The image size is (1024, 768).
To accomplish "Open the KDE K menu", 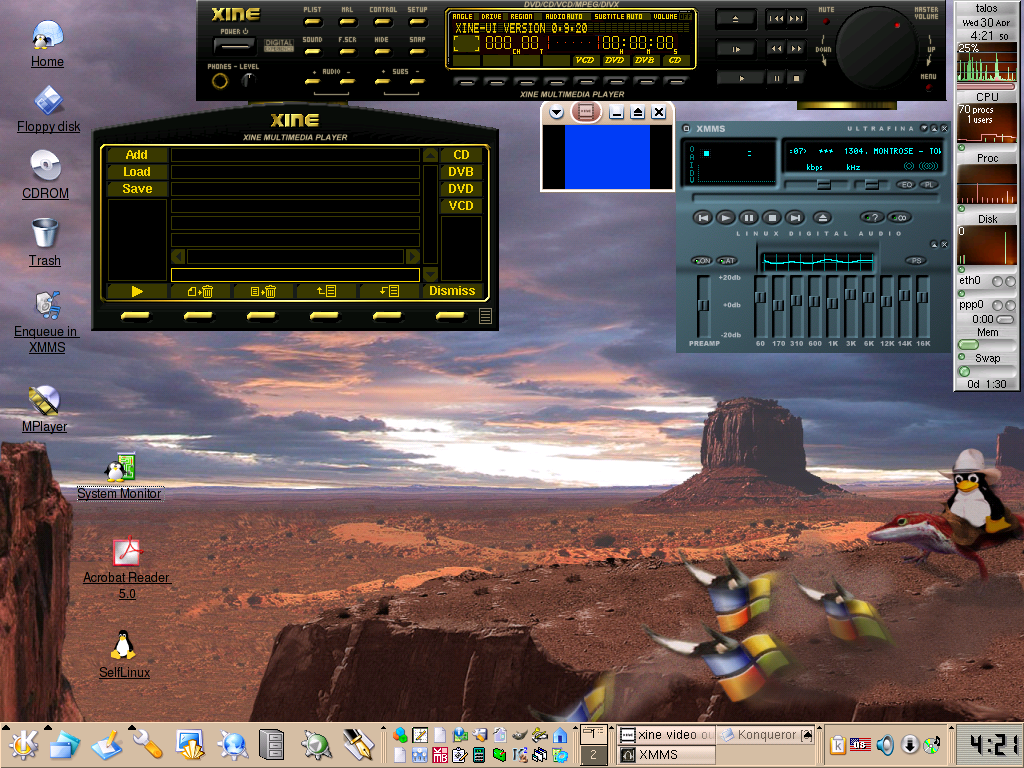I will [x=22, y=745].
